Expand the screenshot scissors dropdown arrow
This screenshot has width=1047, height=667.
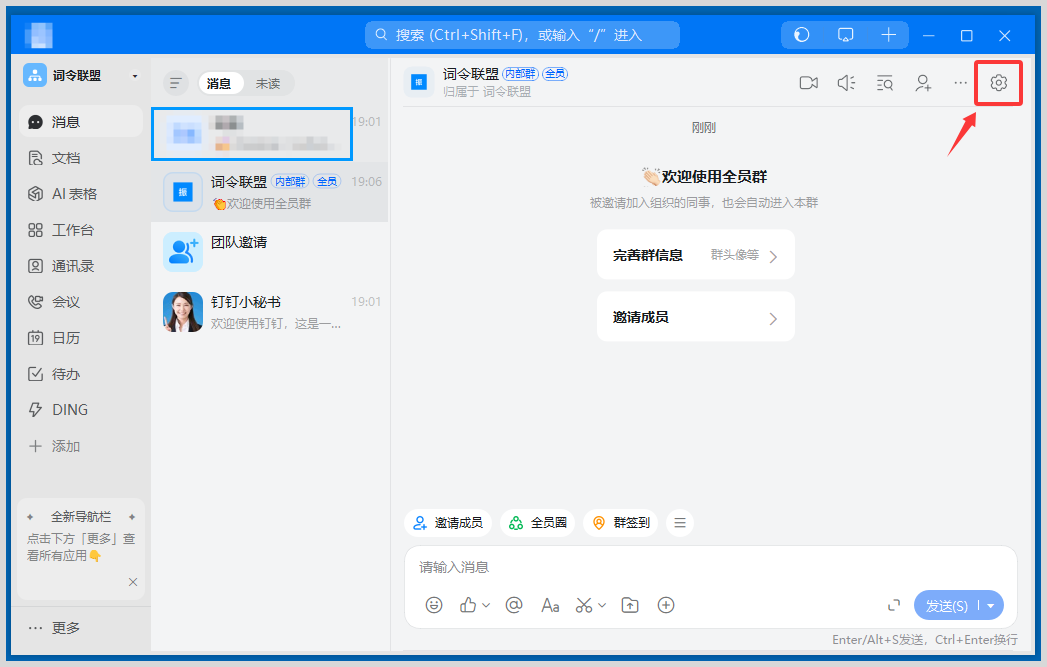tap(602, 605)
